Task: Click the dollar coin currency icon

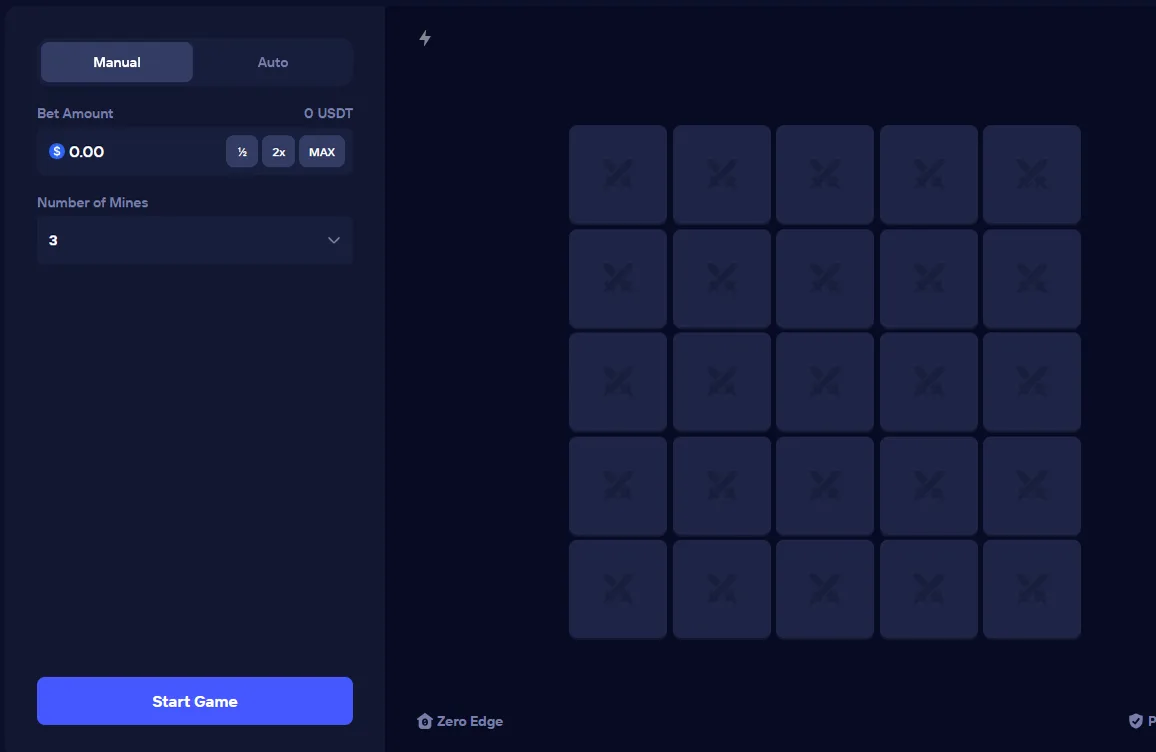Action: [x=57, y=151]
